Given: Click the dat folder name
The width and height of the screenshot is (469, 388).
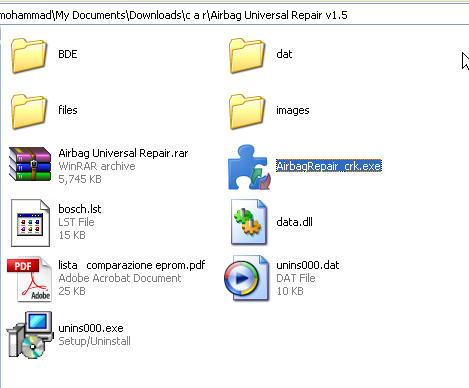Looking at the screenshot, I should coord(284,54).
